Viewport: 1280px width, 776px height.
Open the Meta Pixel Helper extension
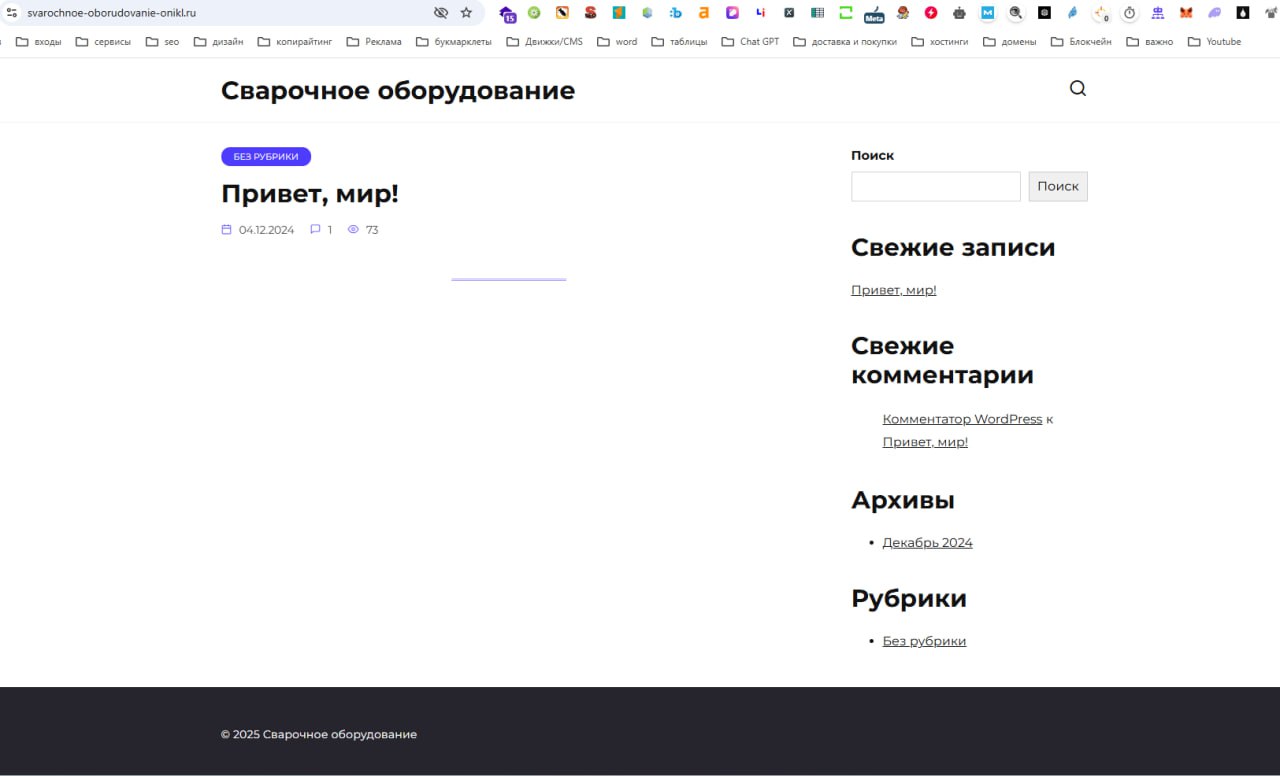[872, 12]
